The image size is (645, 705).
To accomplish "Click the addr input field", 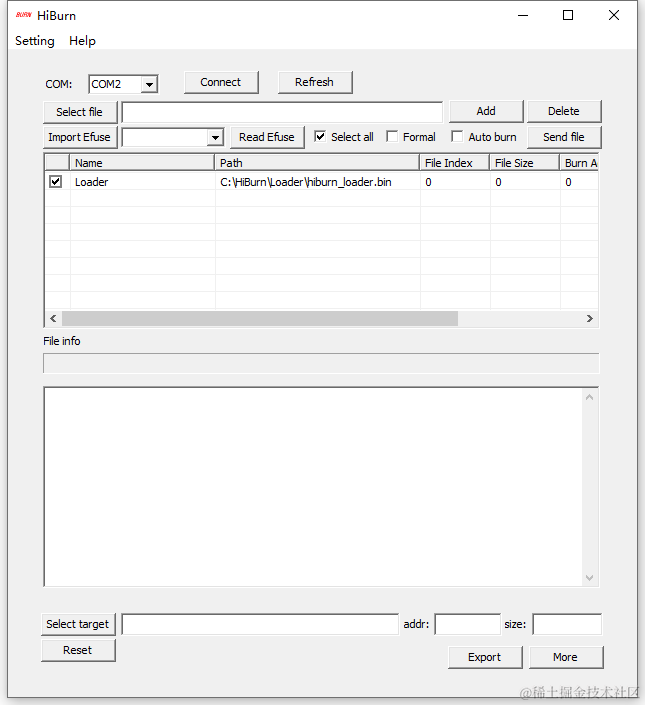I will pyautogui.click(x=467, y=625).
